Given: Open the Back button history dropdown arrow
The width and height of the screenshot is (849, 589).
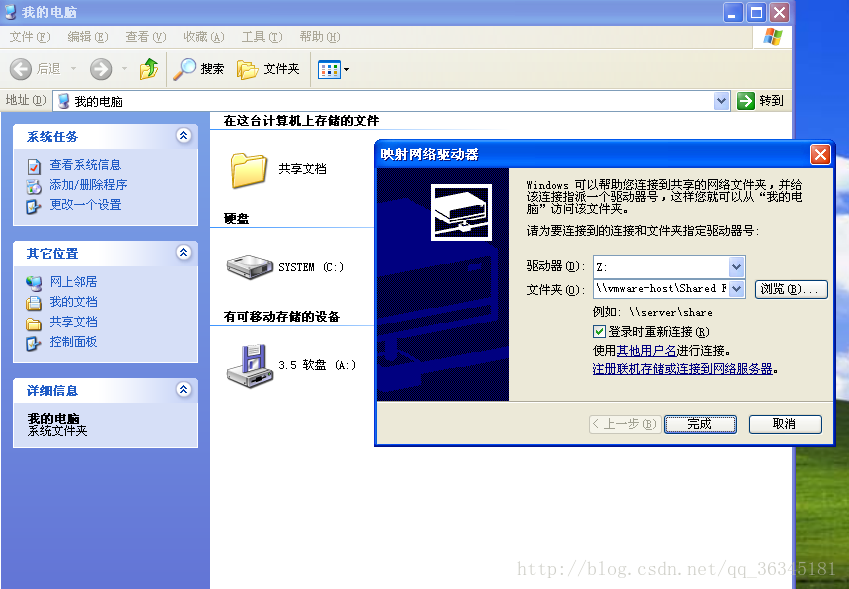Looking at the screenshot, I should 73,69.
